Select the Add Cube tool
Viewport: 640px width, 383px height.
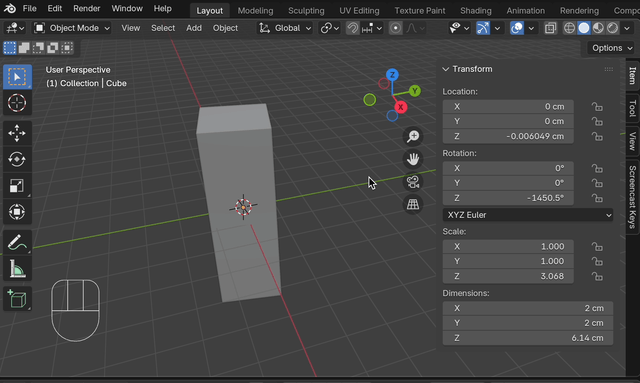pyautogui.click(x=17, y=299)
